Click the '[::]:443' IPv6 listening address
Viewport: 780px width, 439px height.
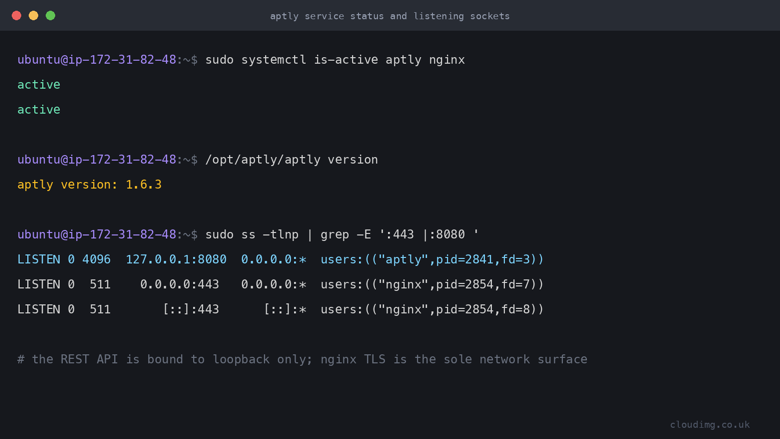[191, 309]
